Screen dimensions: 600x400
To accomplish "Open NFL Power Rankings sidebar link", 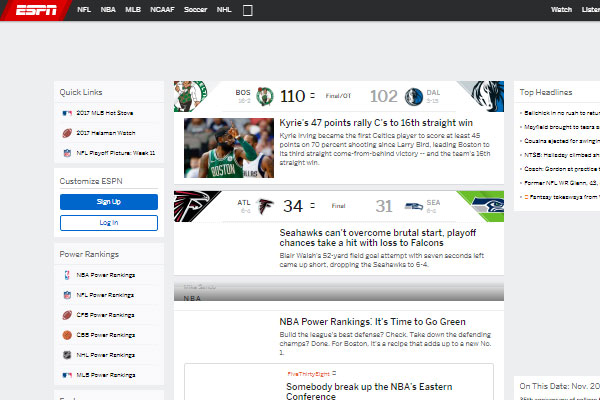I will tap(105, 295).
